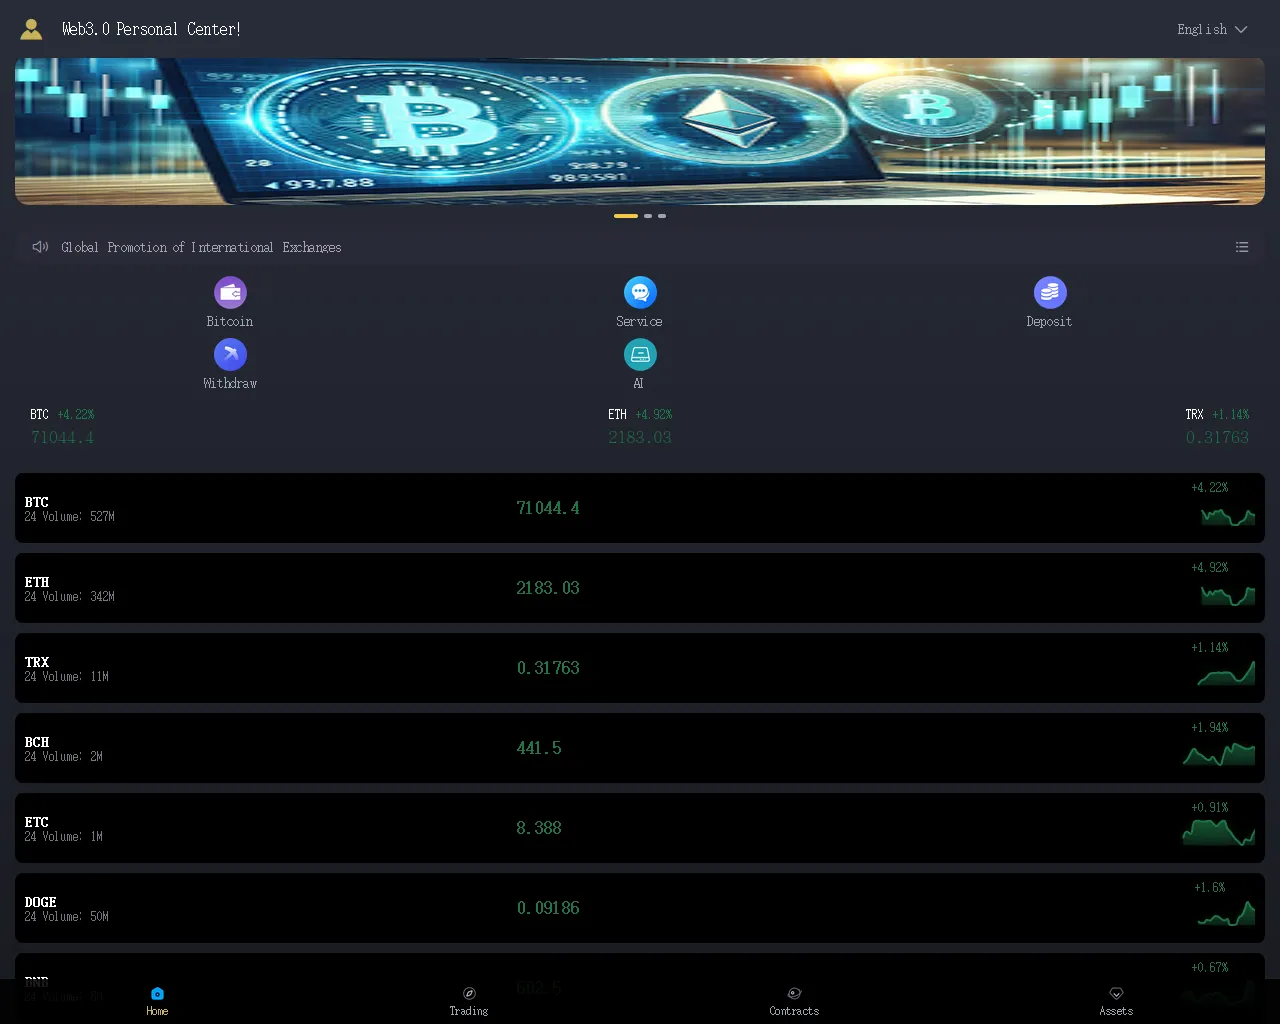Open the announcement list menu icon
This screenshot has width=1280, height=1024.
click(1242, 247)
